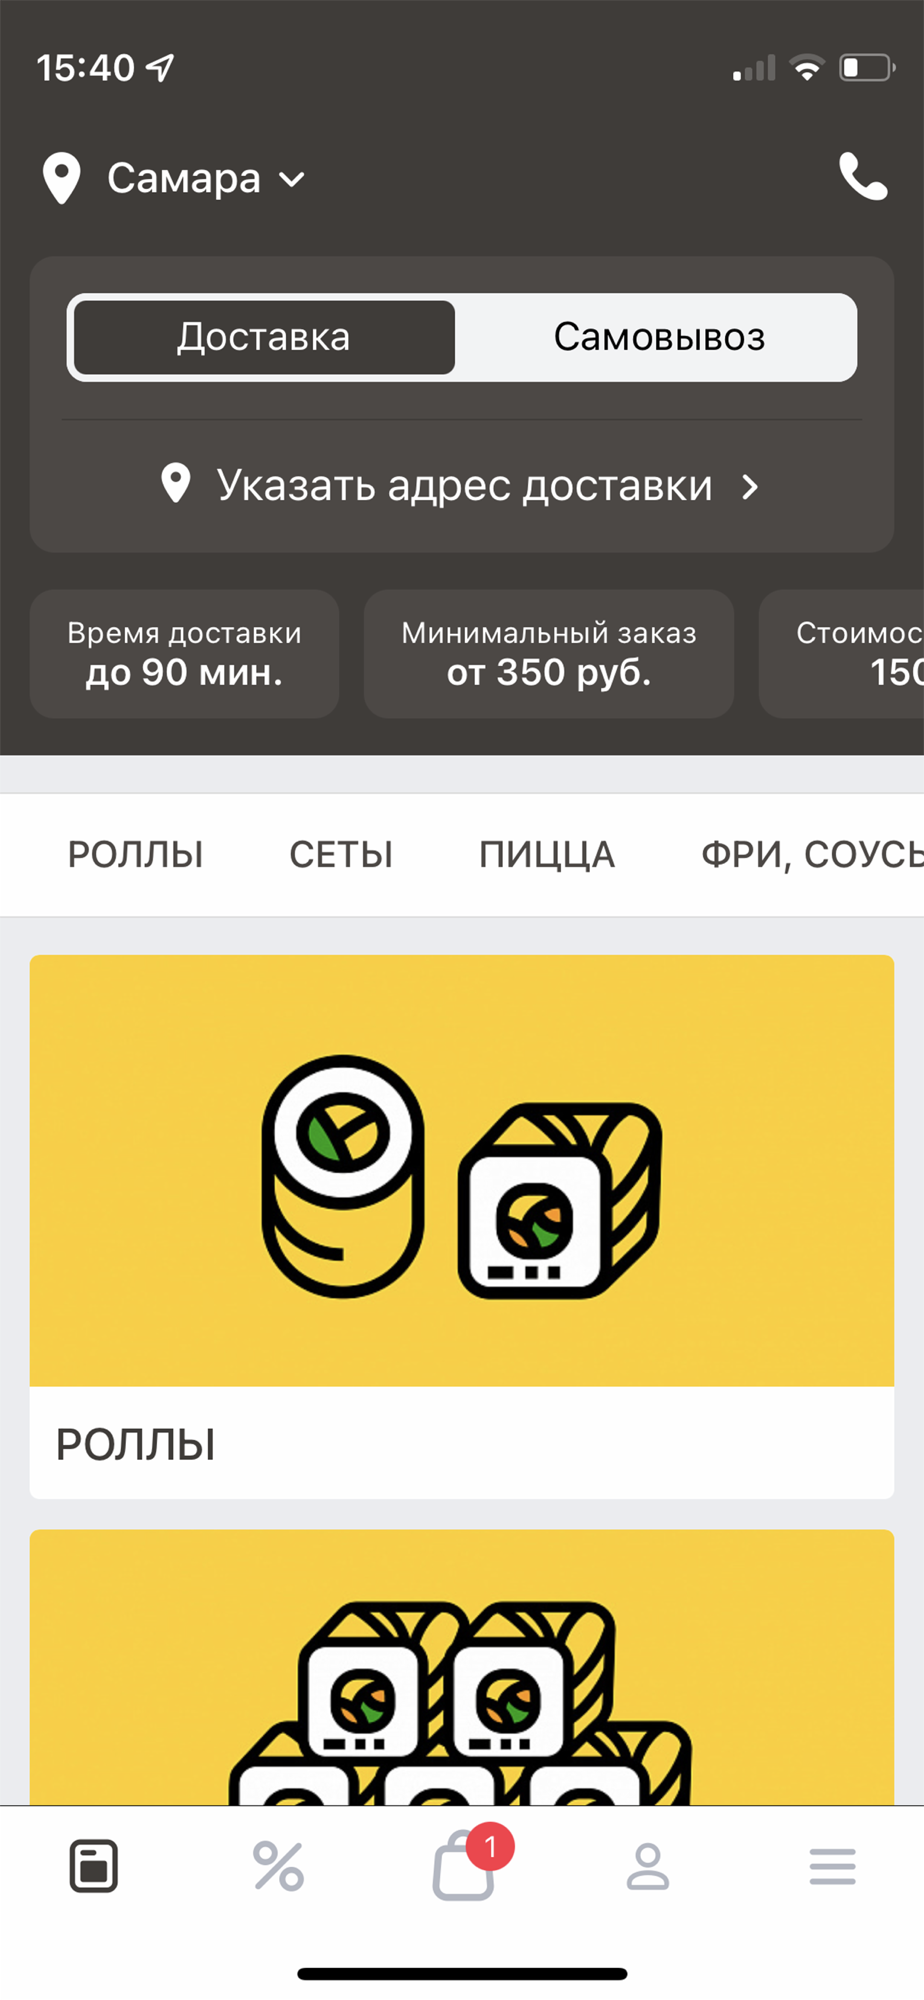Select the РОЛЛЫ category tab
This screenshot has width=924, height=2000.
point(136,855)
